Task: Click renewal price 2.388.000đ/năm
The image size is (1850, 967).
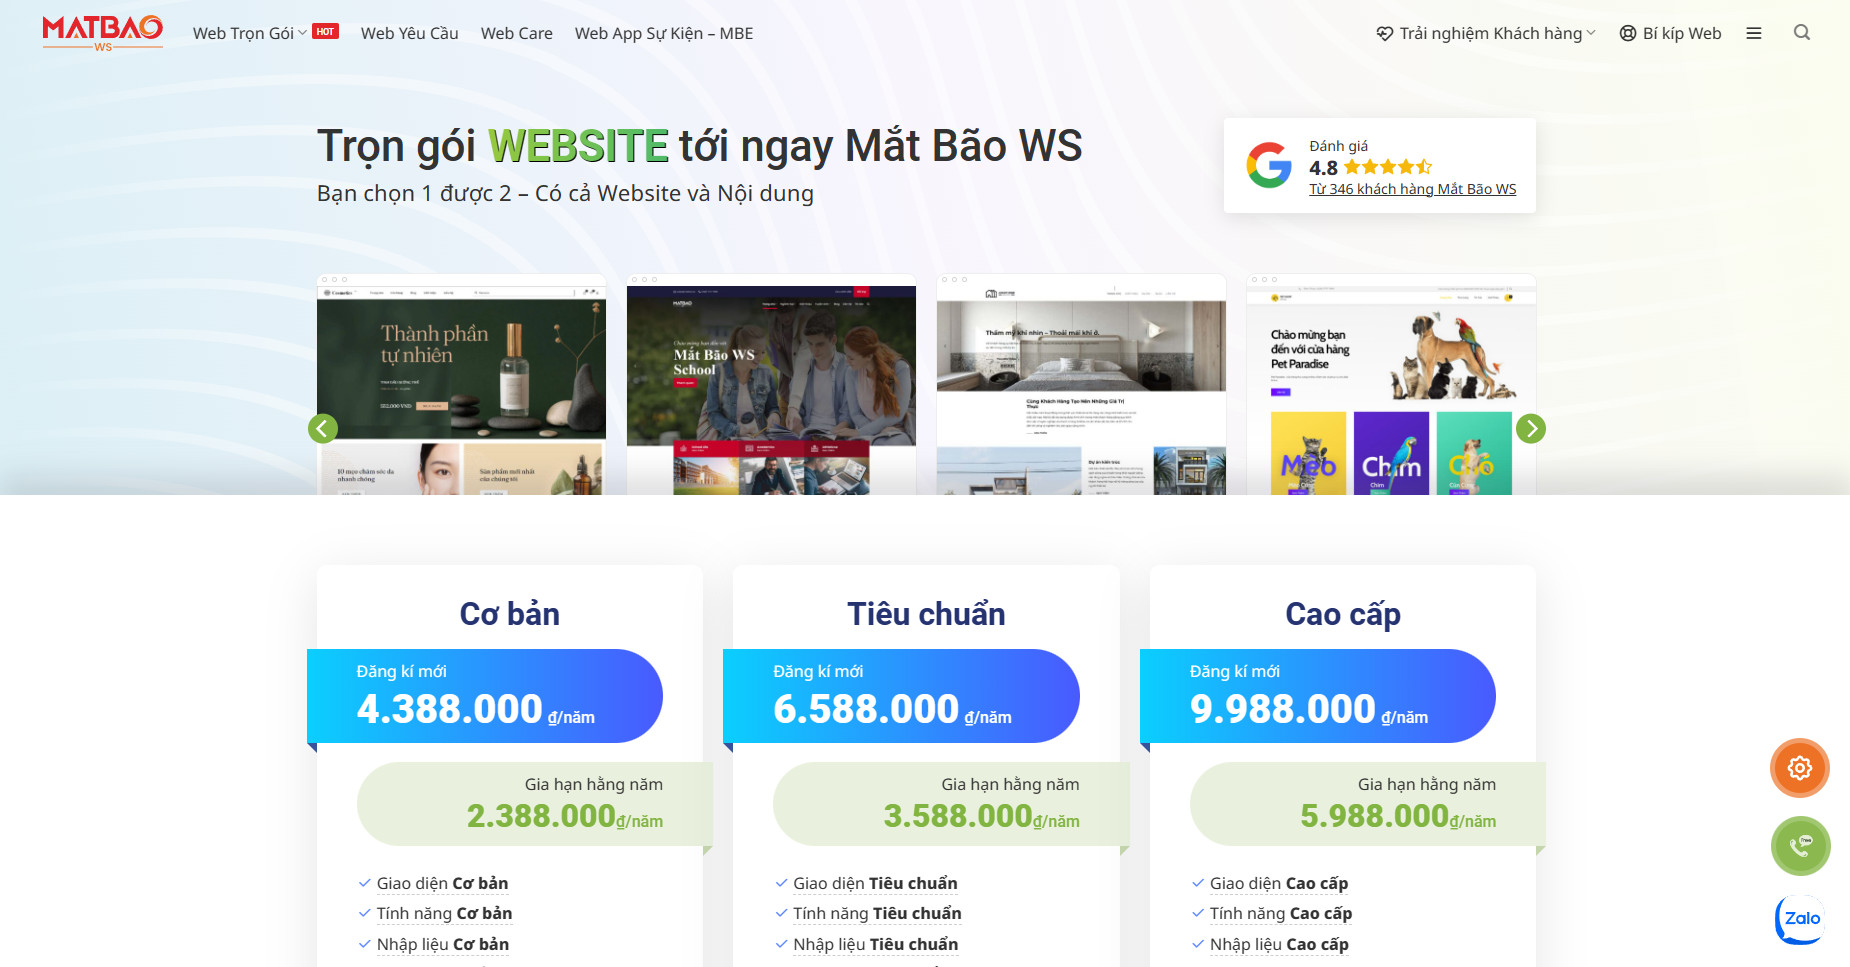Action: click(x=565, y=816)
